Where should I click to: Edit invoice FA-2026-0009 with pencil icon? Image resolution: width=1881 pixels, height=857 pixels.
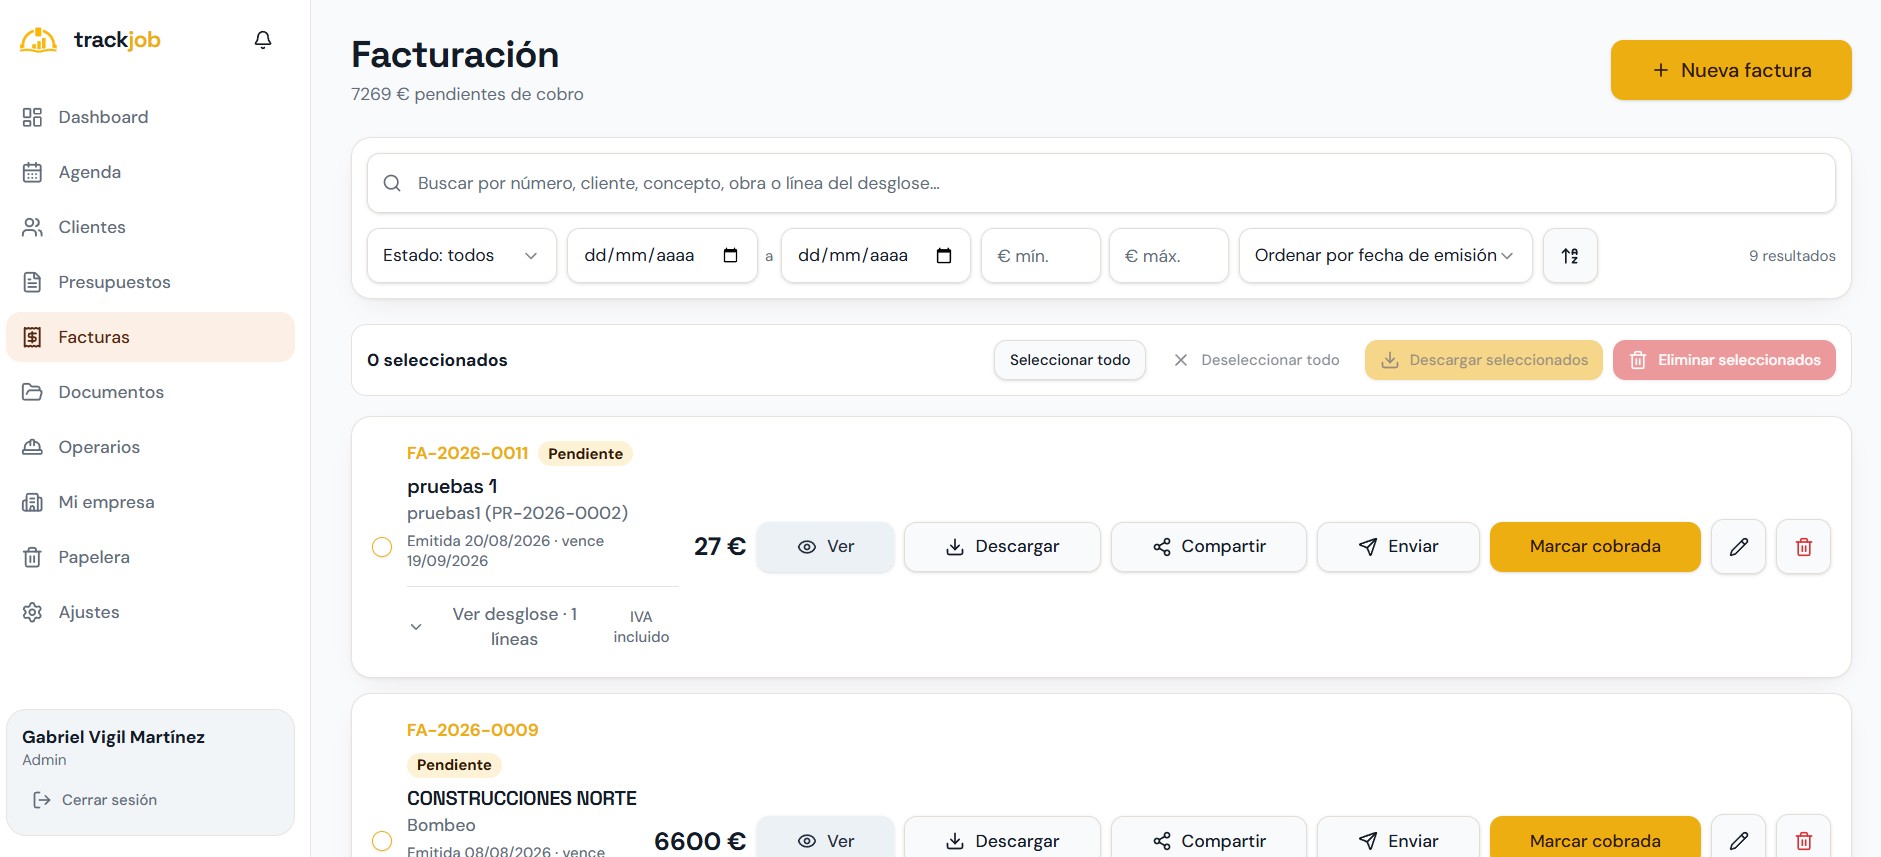(1738, 841)
